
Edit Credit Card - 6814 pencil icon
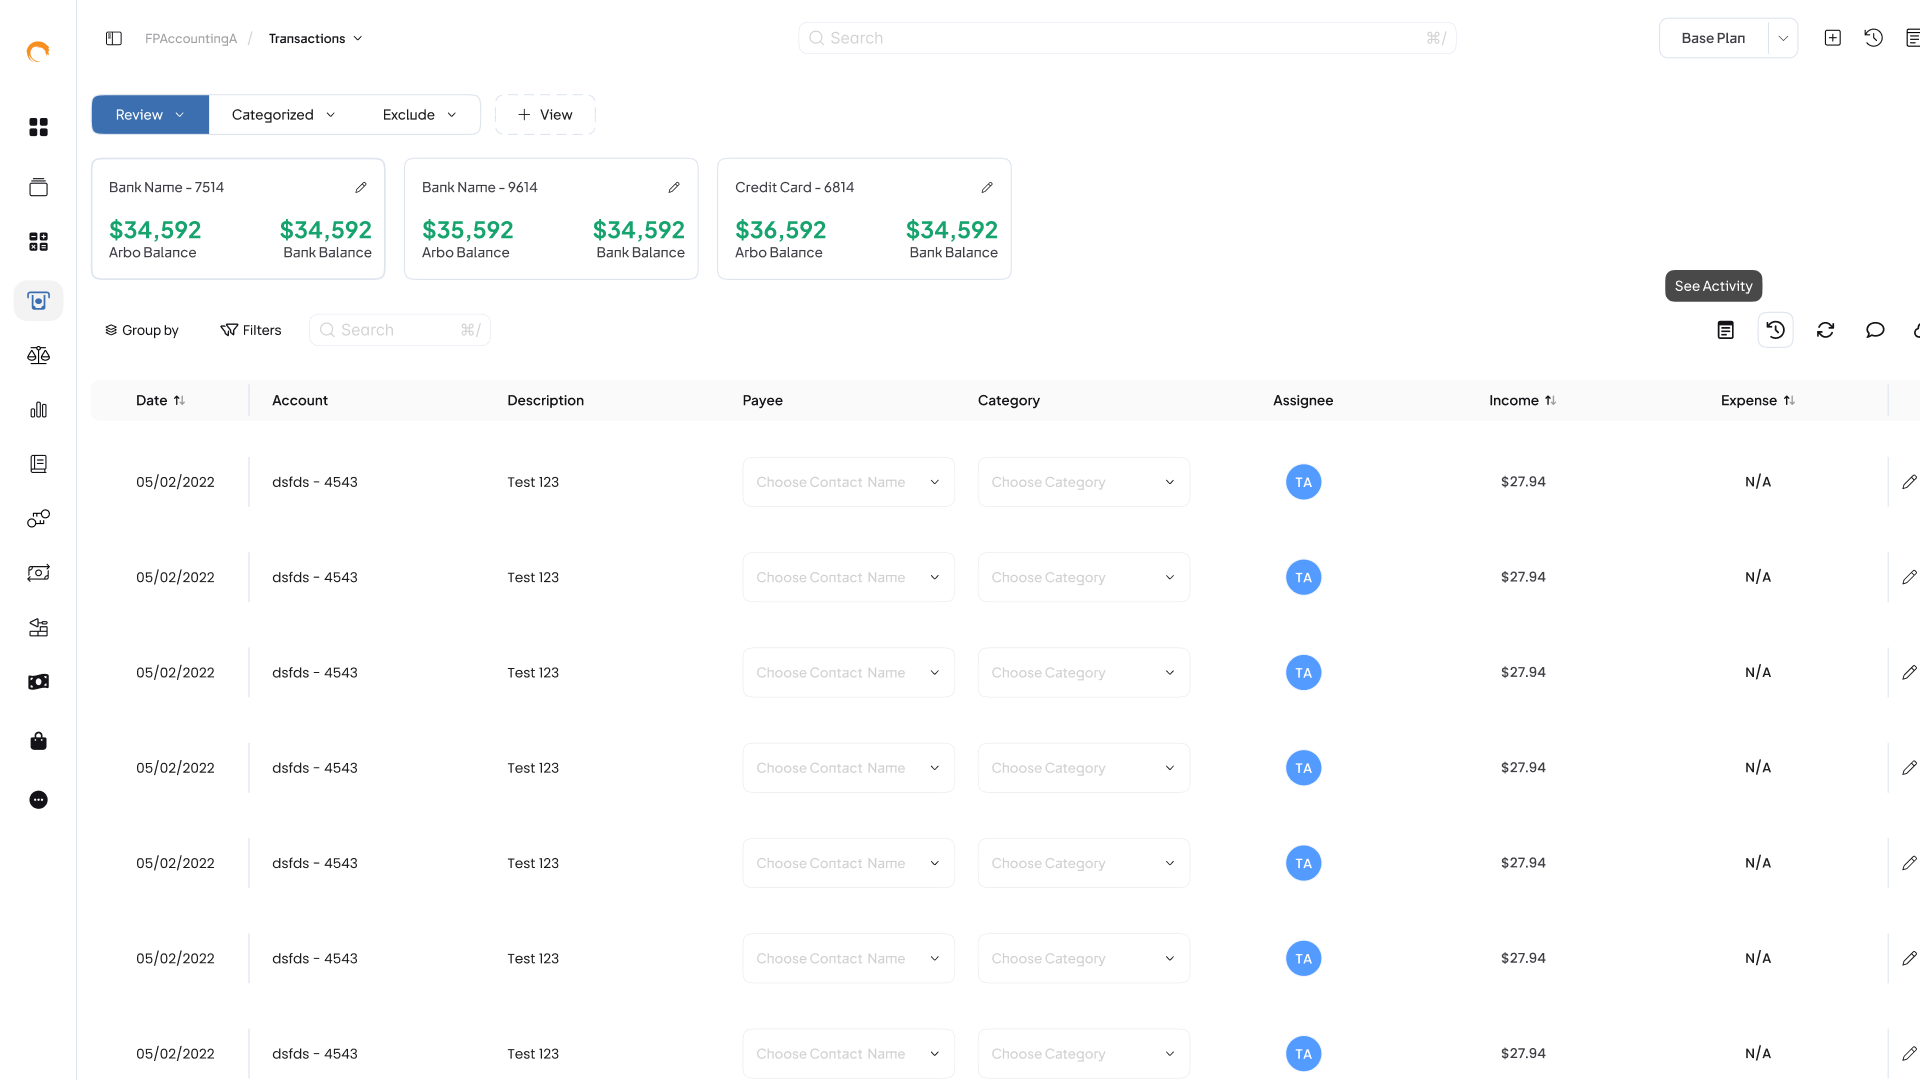tap(987, 187)
